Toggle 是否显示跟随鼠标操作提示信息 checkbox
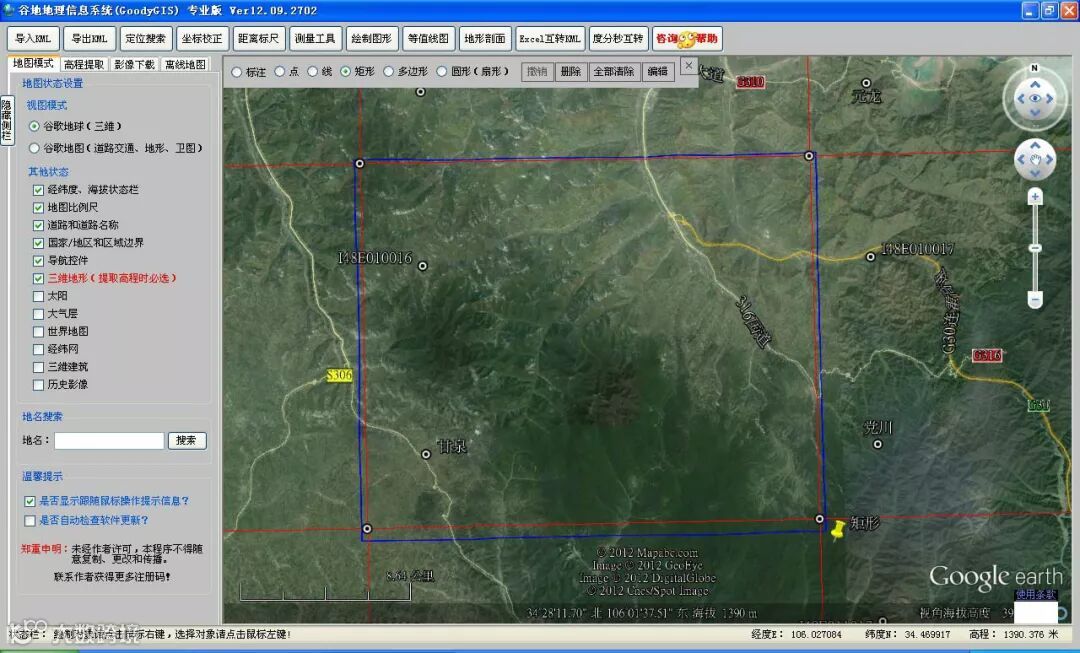 pos(30,501)
